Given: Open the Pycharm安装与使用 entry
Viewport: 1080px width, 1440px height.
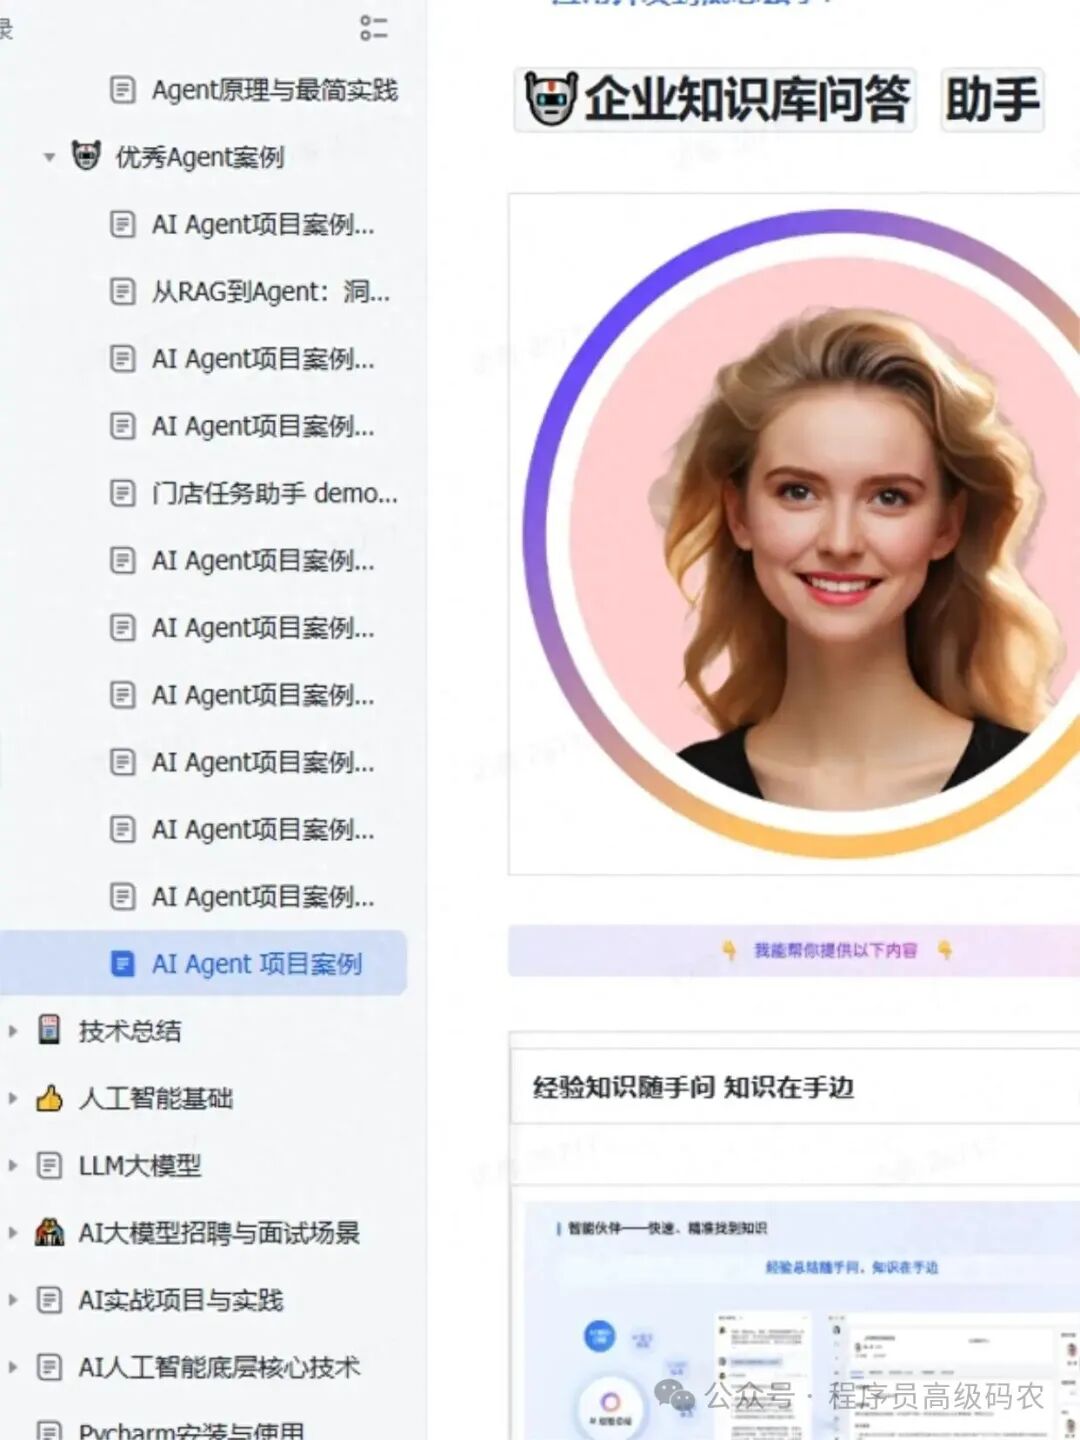Looking at the screenshot, I should [x=191, y=1430].
